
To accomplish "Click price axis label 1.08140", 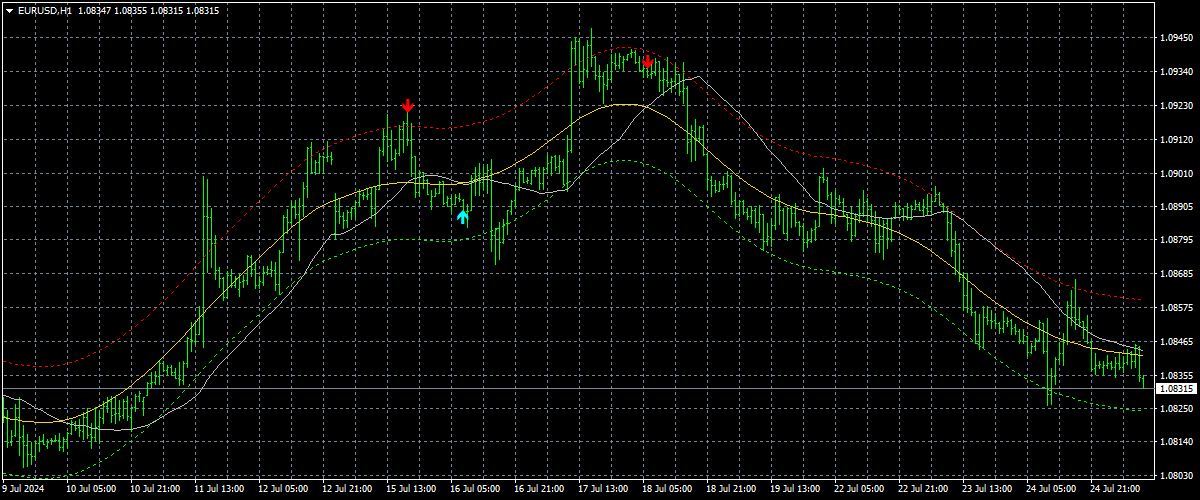I will pyautogui.click(x=1175, y=442).
